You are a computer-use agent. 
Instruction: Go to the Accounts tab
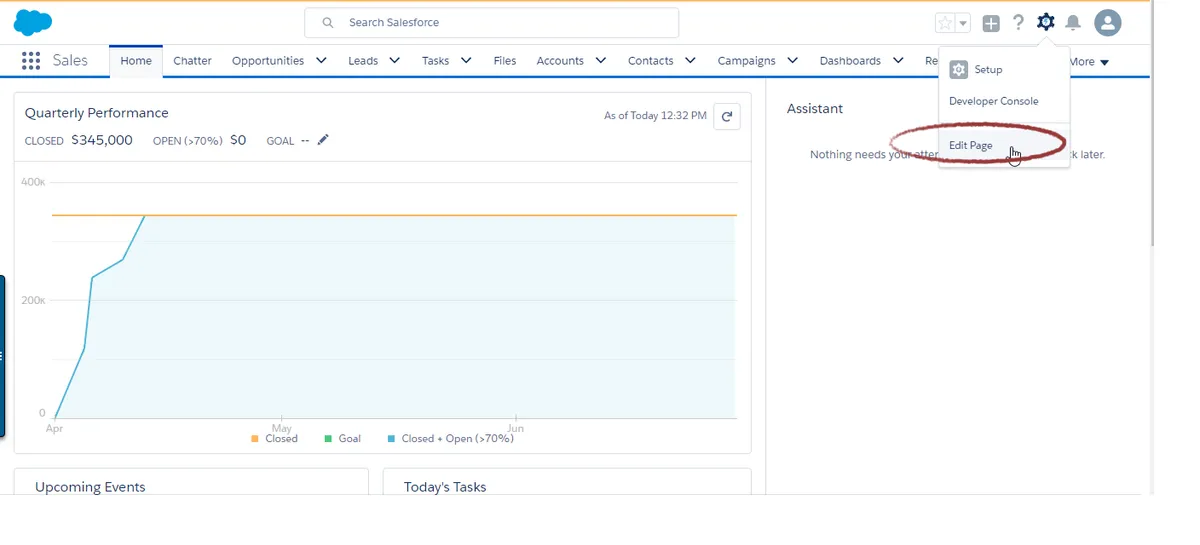[x=560, y=61]
